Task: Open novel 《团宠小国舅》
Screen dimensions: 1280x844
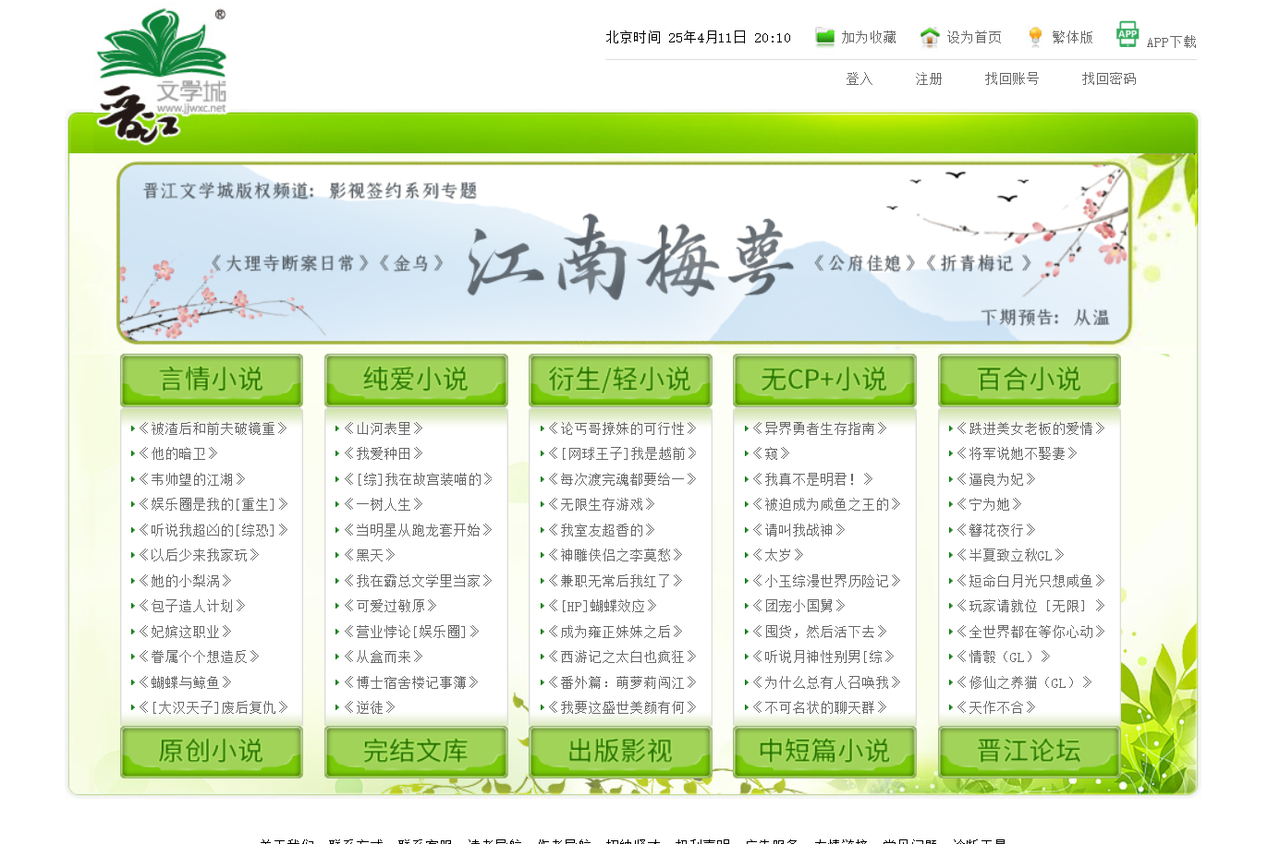Action: point(798,606)
